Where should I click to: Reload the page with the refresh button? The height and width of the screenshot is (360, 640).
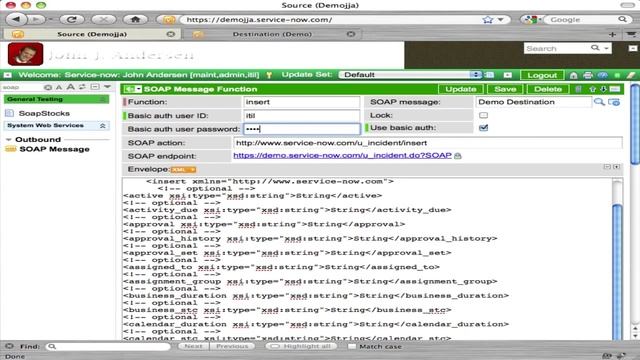coord(72,19)
